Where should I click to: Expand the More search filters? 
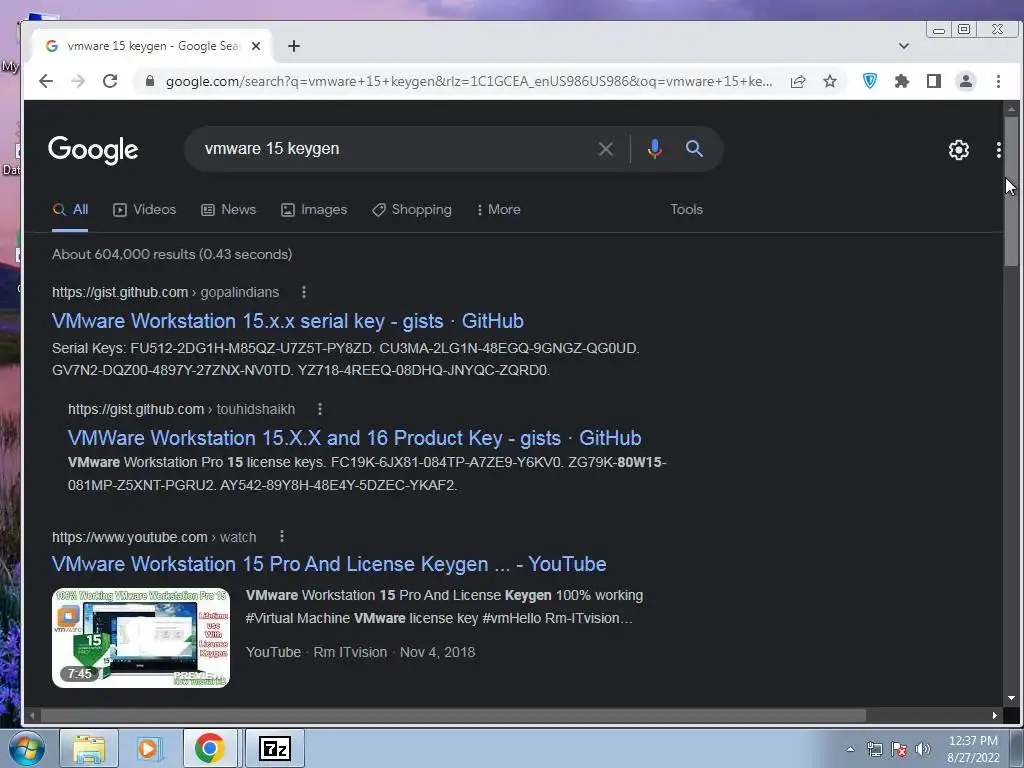tap(498, 210)
